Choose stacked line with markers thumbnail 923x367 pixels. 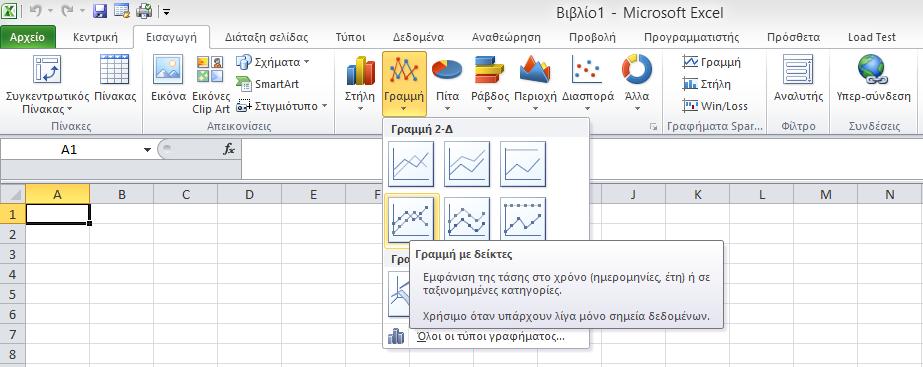pyautogui.click(x=467, y=218)
